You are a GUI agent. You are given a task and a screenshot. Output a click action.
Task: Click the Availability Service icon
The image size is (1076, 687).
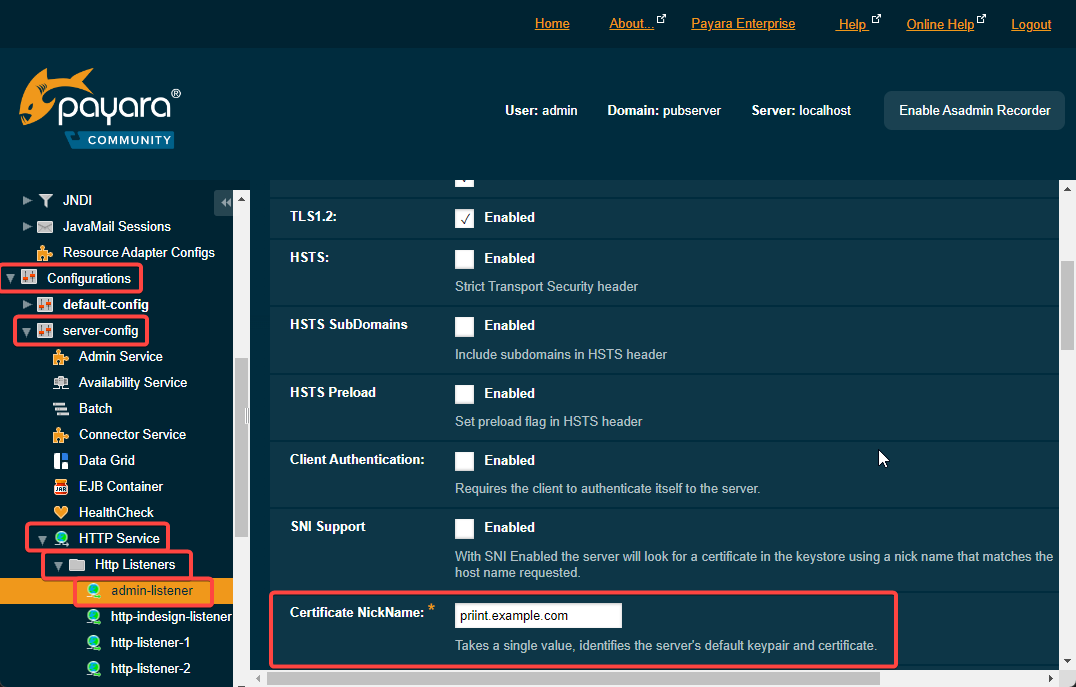coord(61,383)
